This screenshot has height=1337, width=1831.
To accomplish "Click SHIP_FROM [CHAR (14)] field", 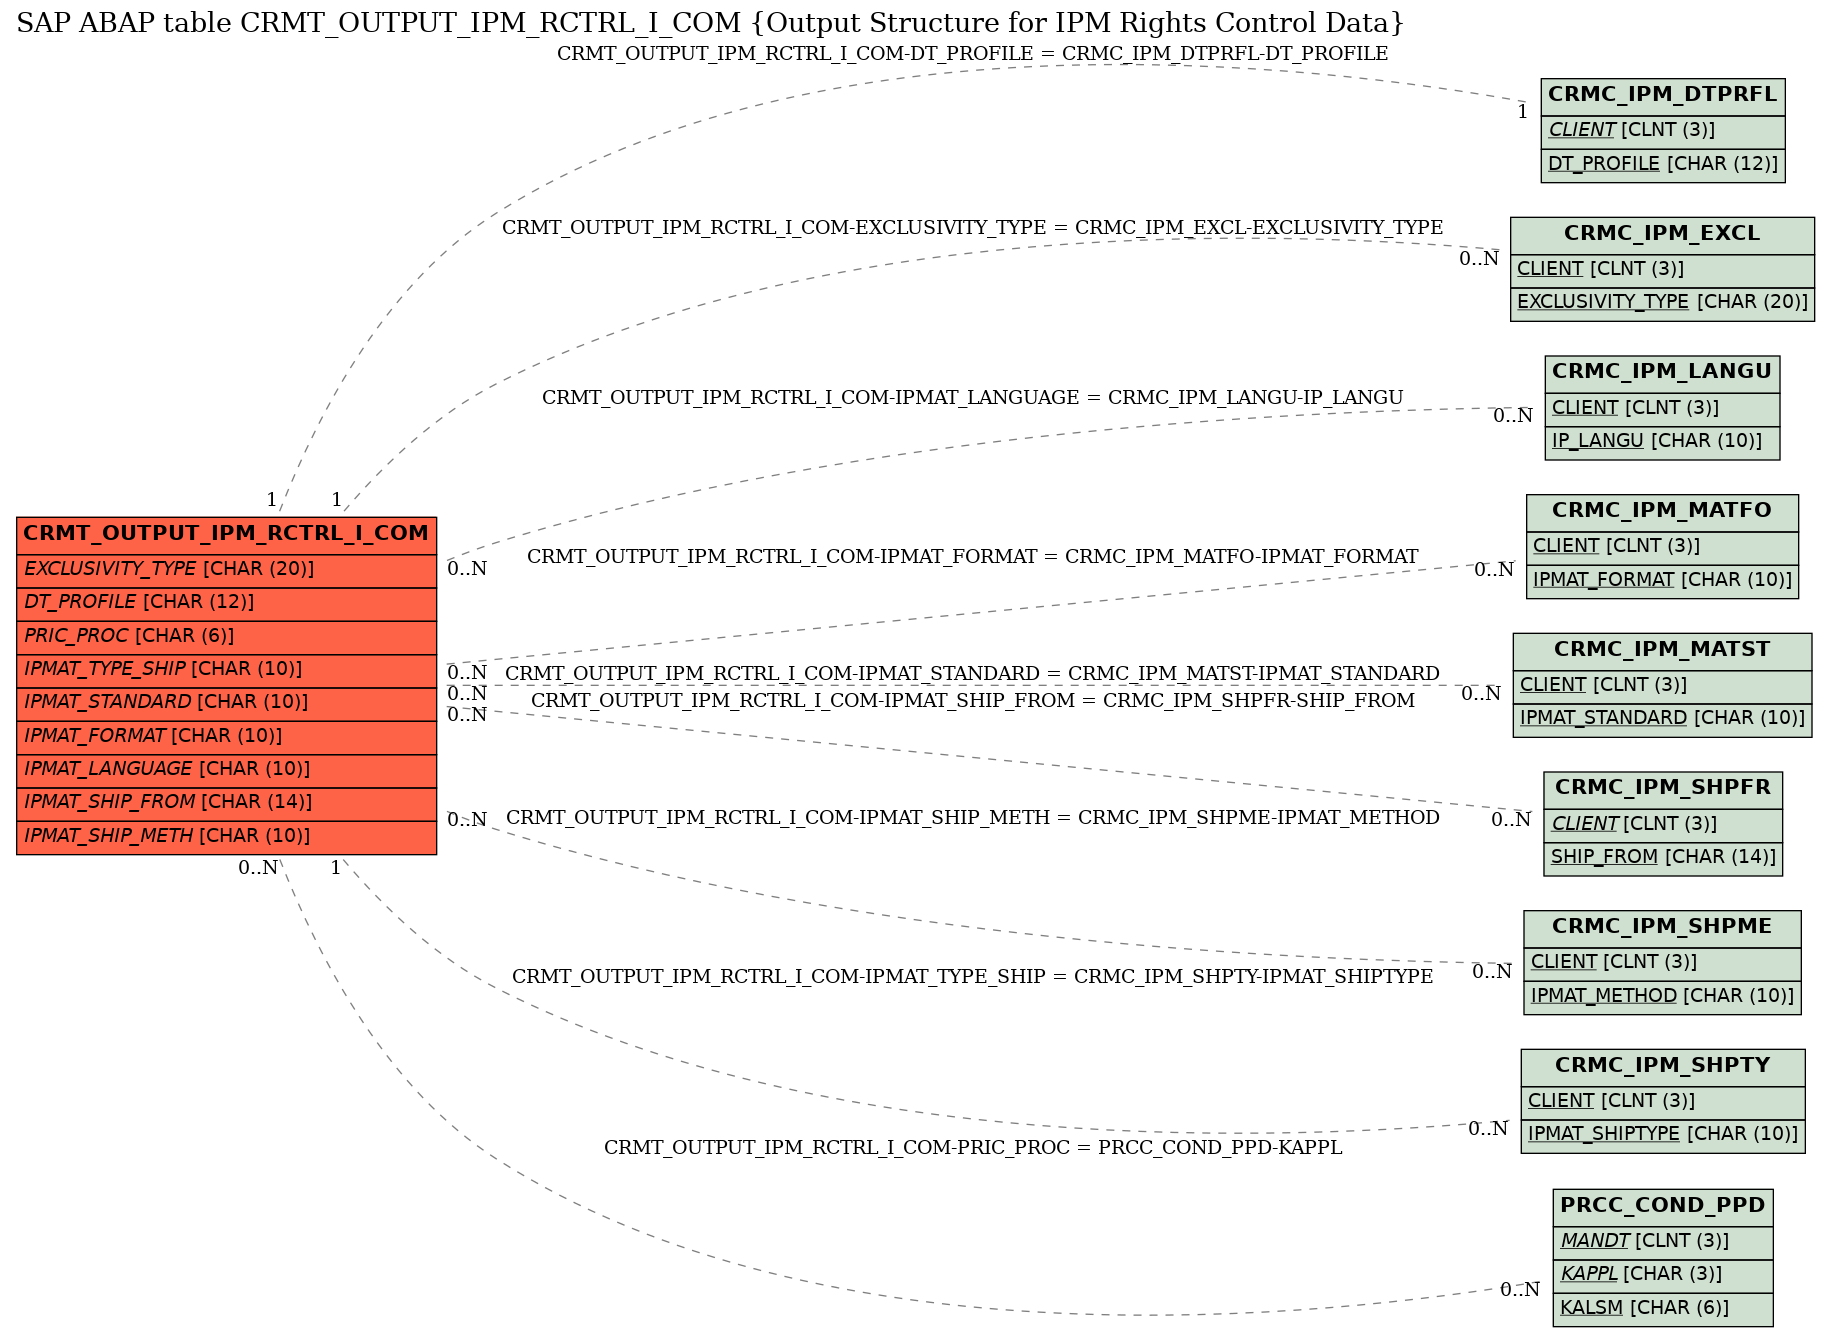I will 1662,858.
